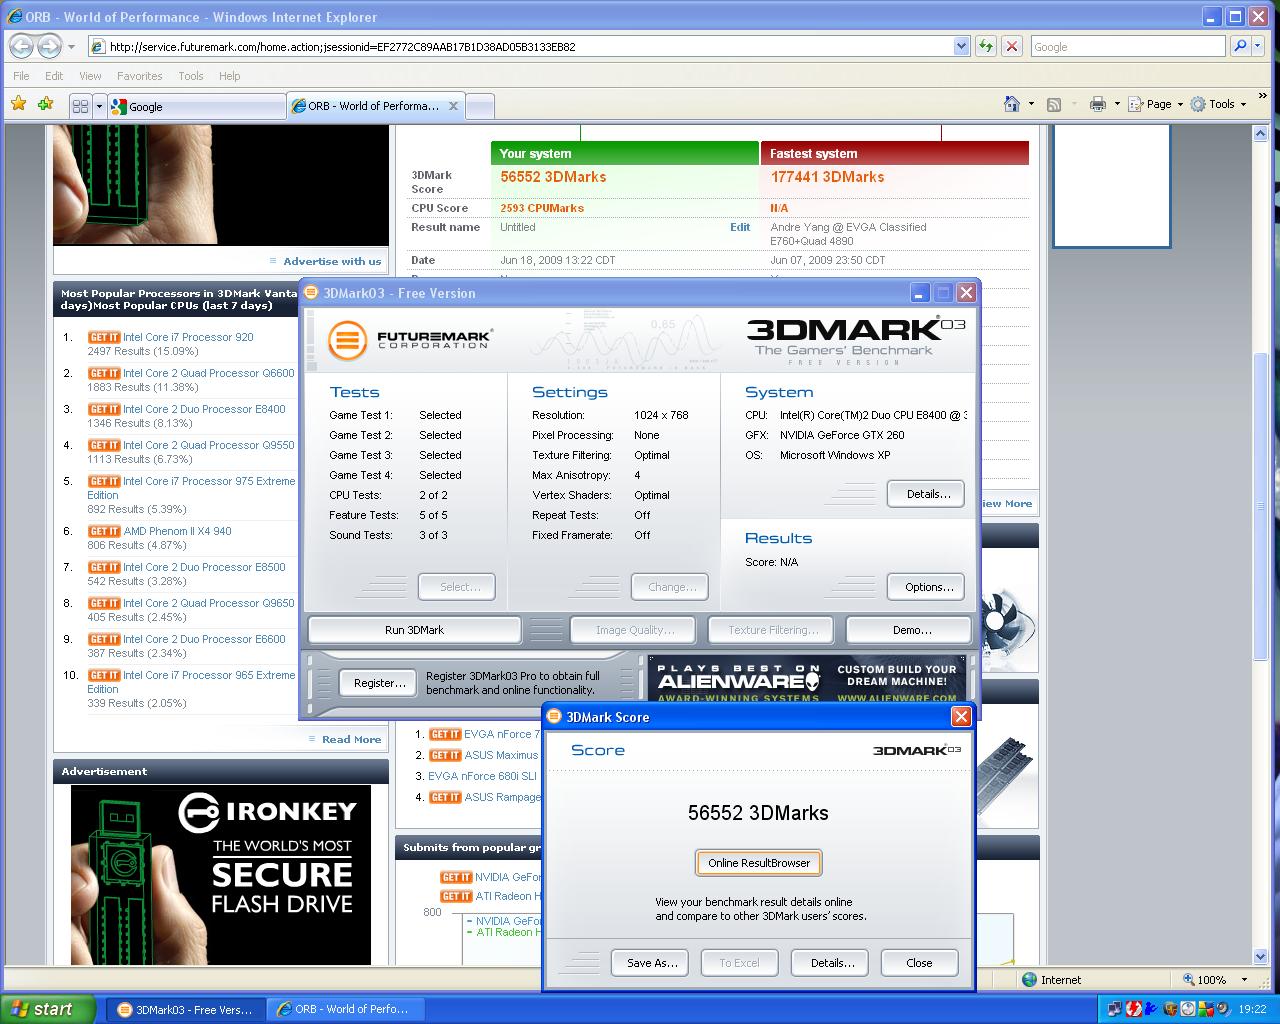The height and width of the screenshot is (1024, 1280).
Task: Open address bar history dropdown arrow
Action: tap(961, 46)
